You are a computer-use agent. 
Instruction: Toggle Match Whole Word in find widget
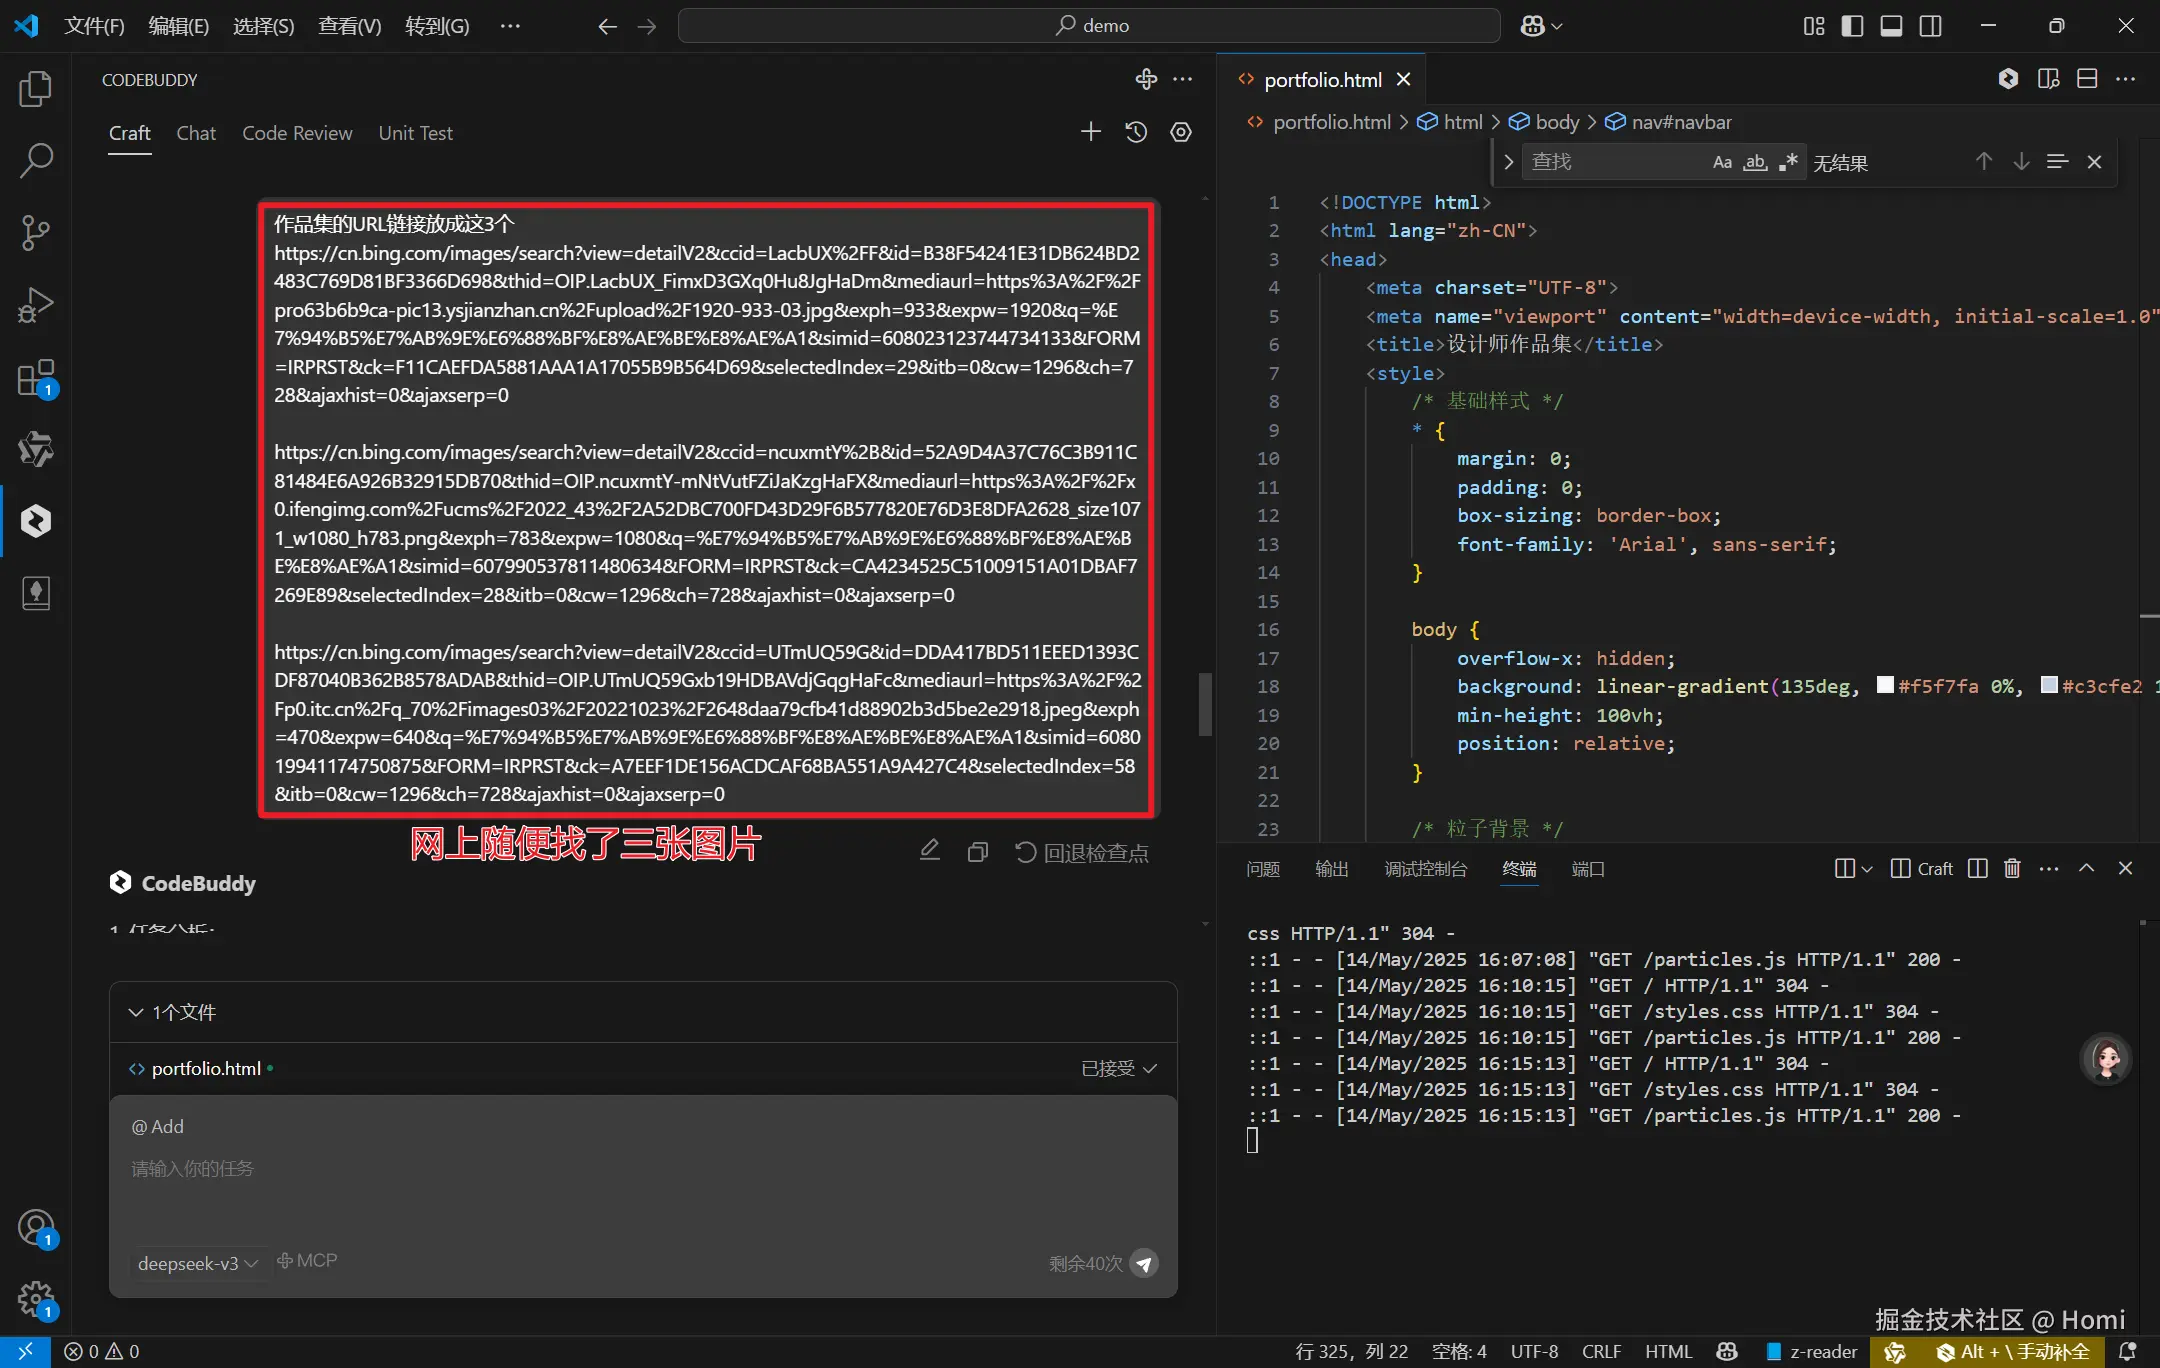click(1755, 162)
